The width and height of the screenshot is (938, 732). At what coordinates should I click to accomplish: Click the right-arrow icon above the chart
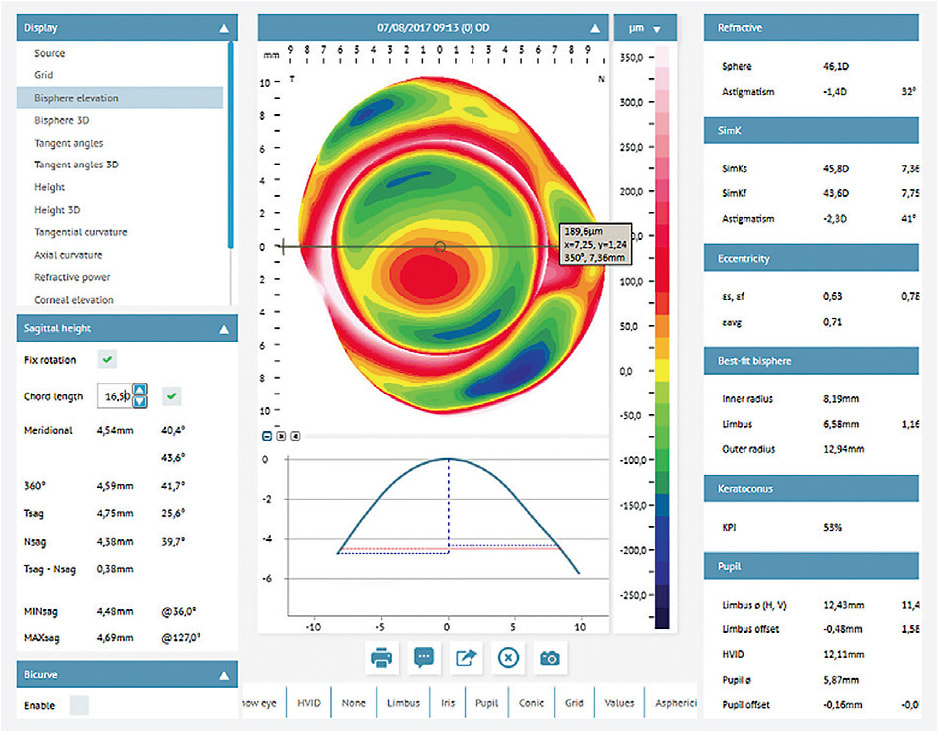(281, 436)
